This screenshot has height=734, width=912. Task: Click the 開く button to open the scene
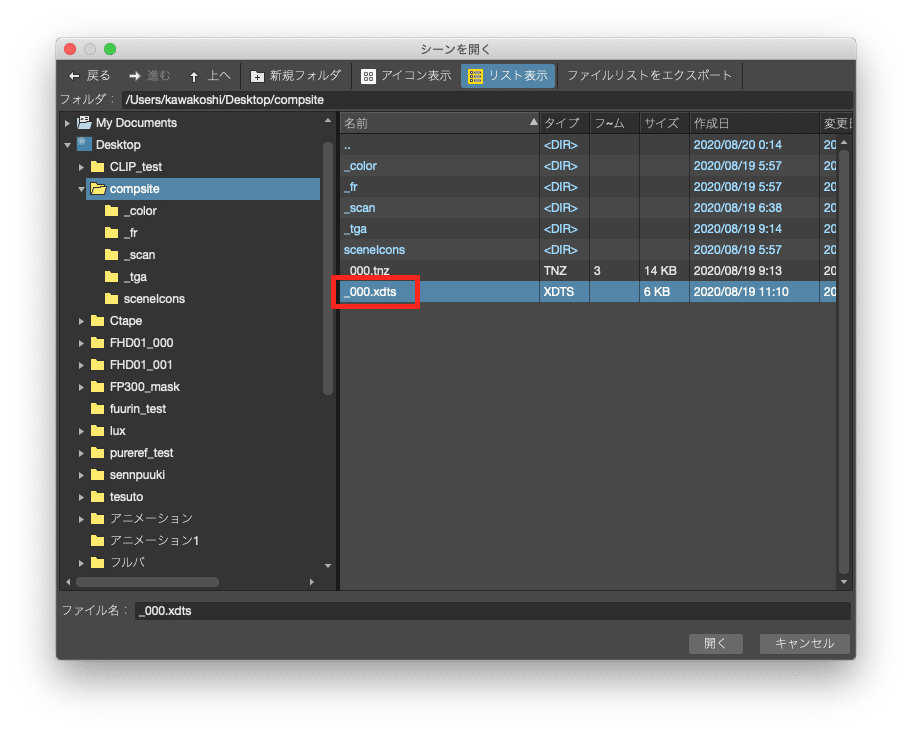point(715,643)
